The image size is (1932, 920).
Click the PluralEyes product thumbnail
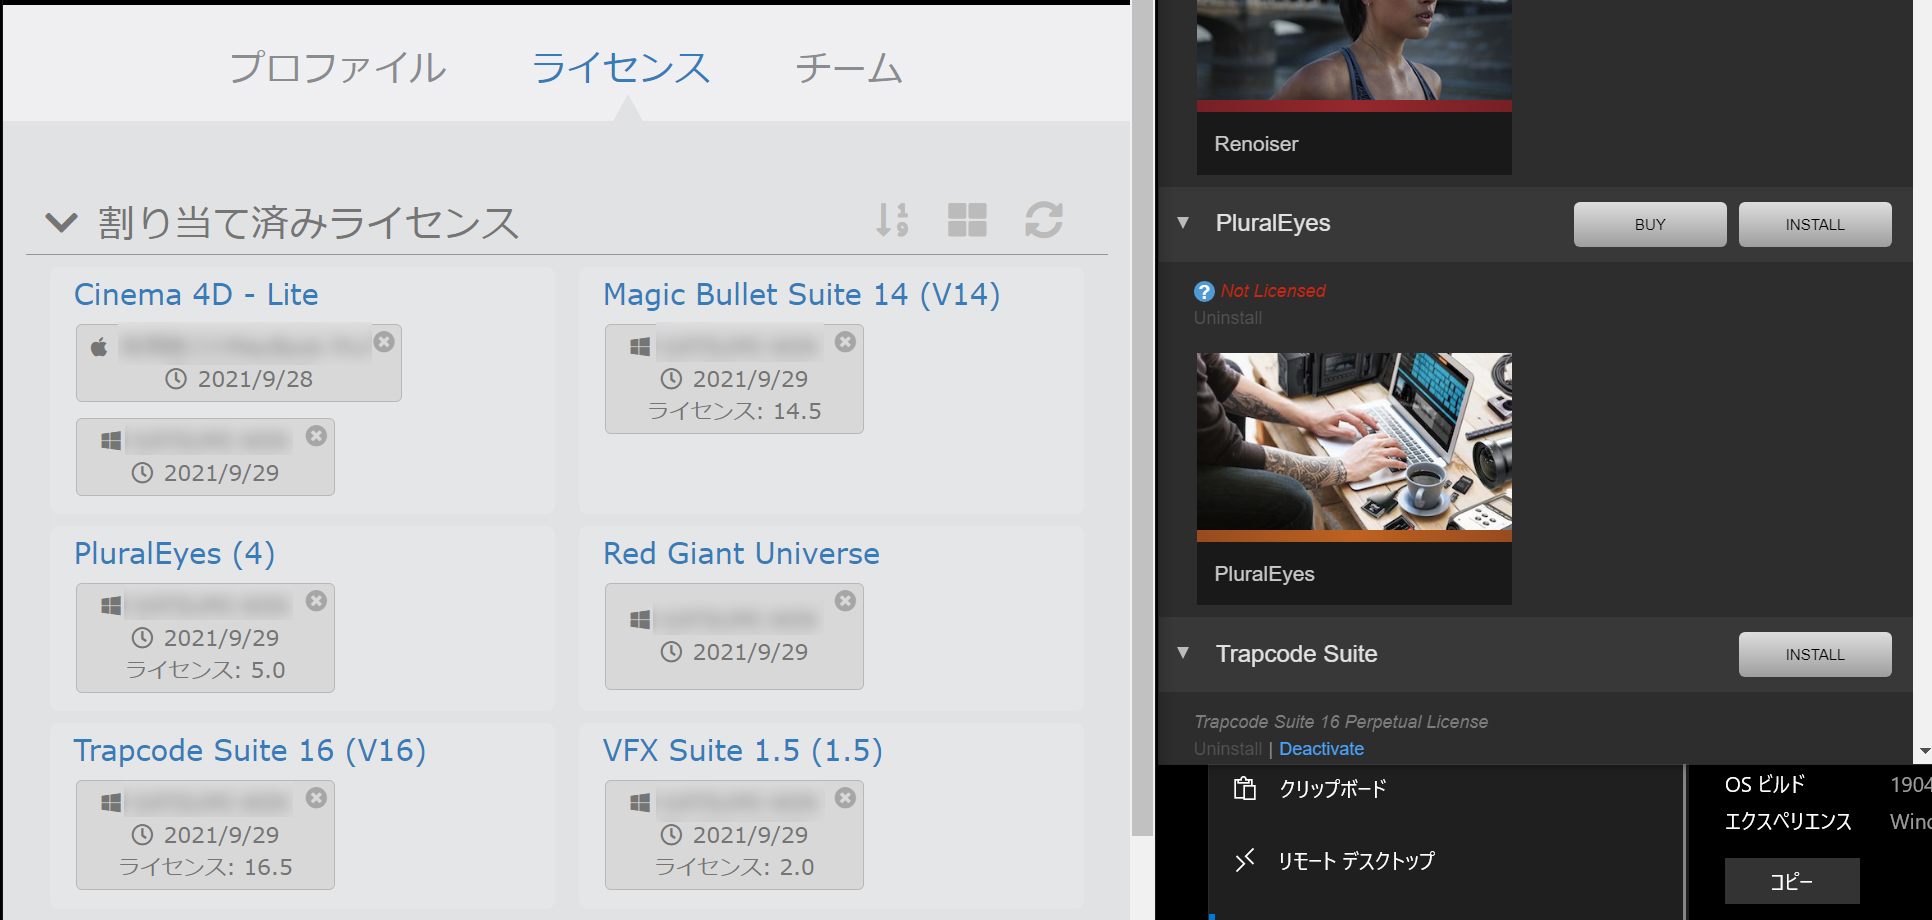1353,441
